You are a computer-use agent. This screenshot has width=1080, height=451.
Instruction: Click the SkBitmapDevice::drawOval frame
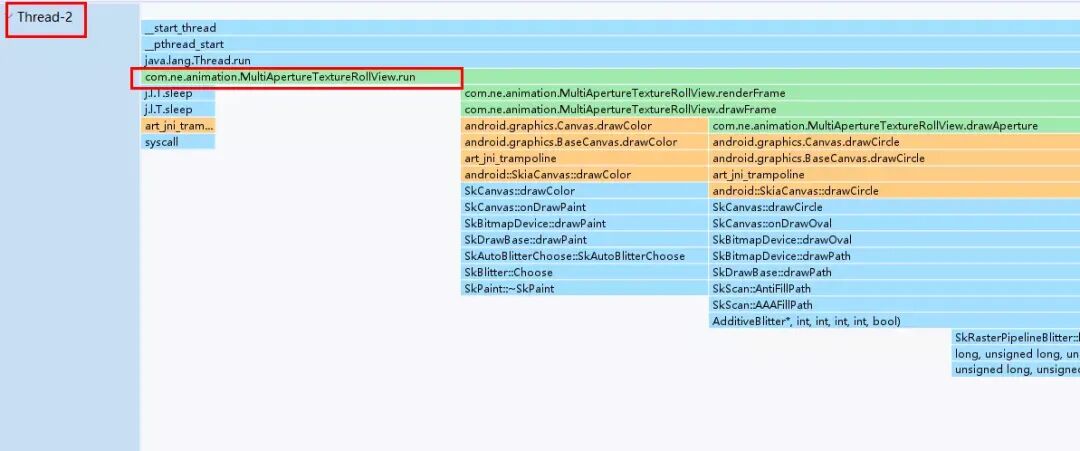[x=894, y=240]
